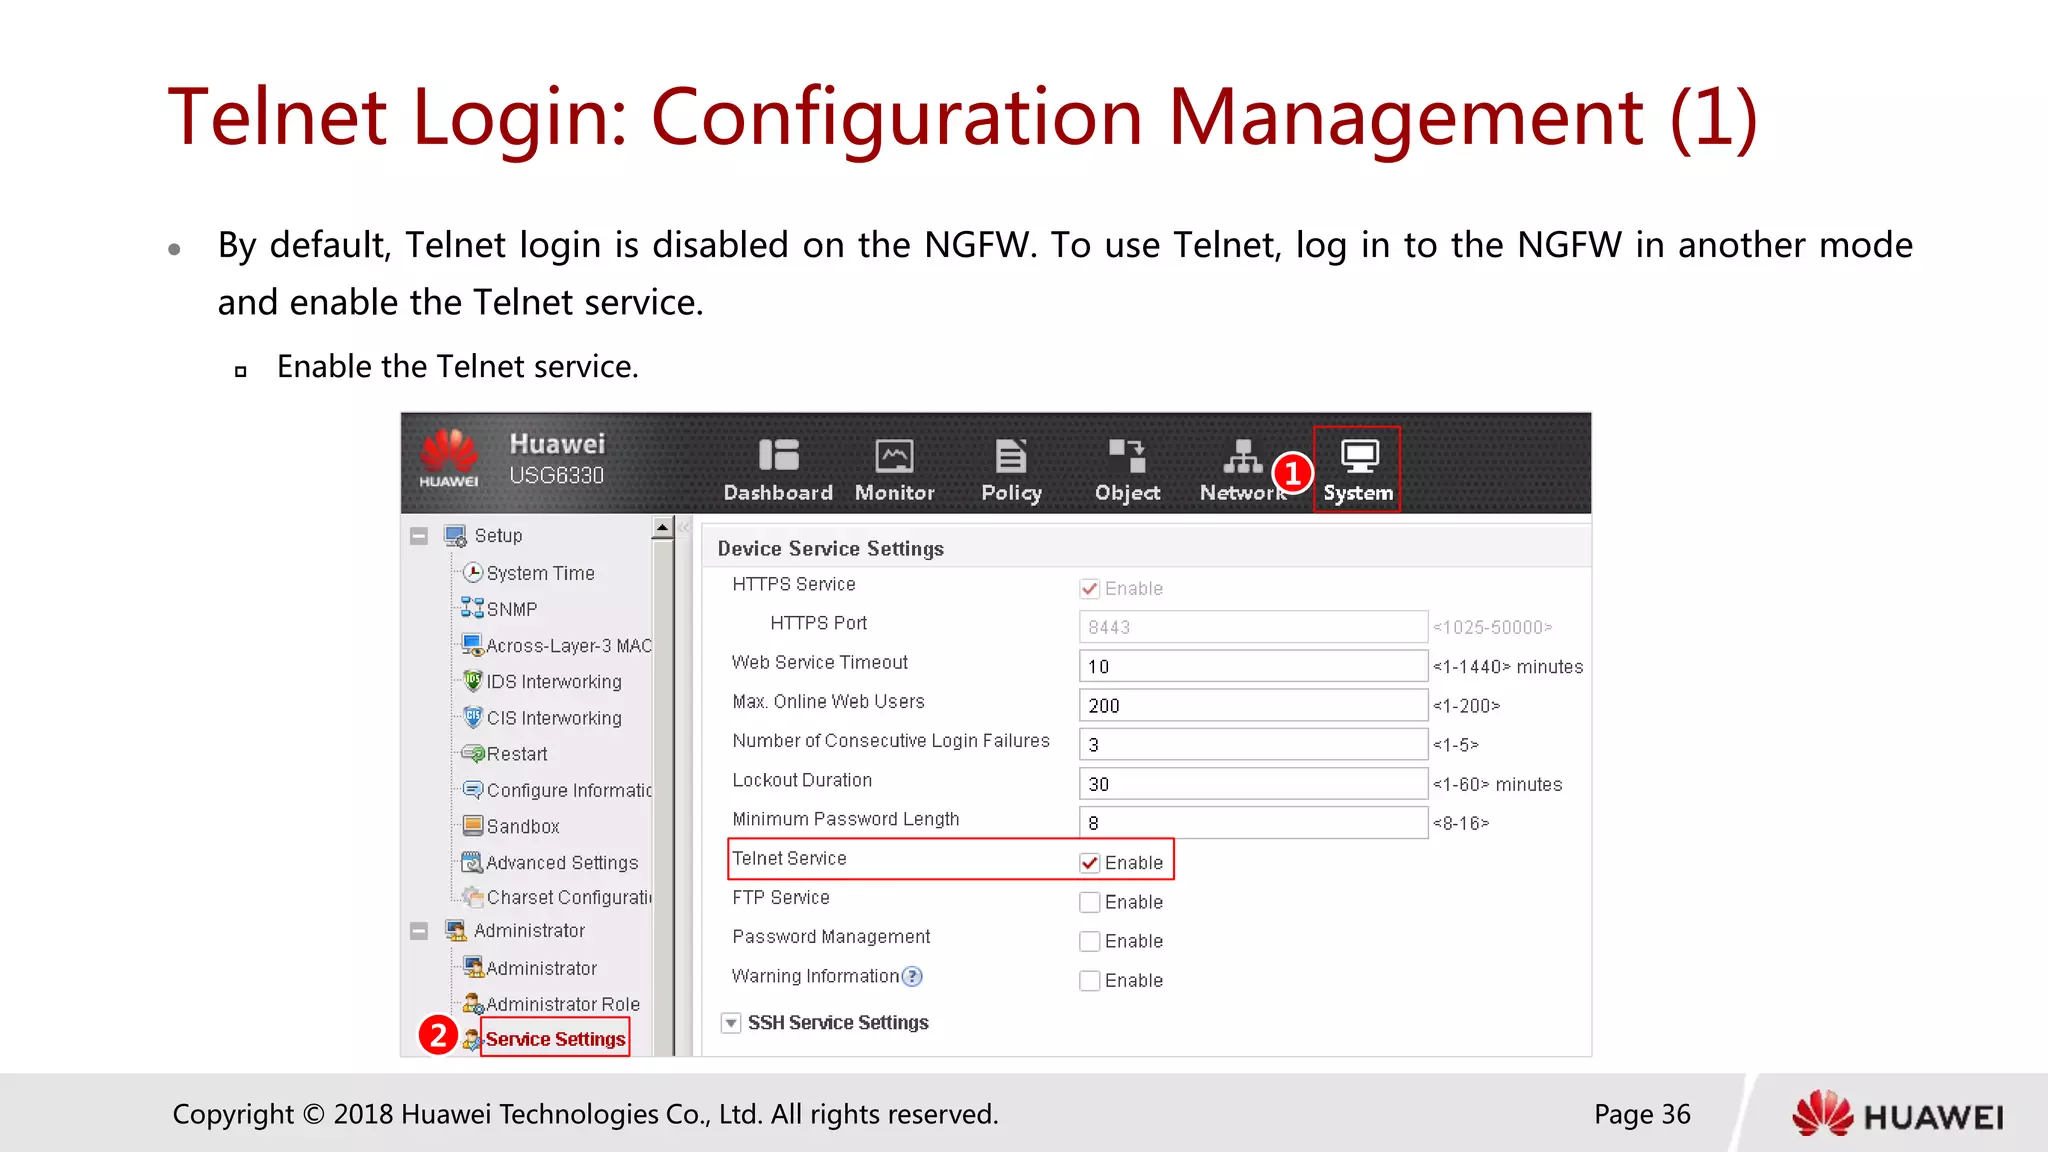This screenshot has height=1152, width=2048.
Task: Open the System monitor icon
Action: pos(1359,456)
